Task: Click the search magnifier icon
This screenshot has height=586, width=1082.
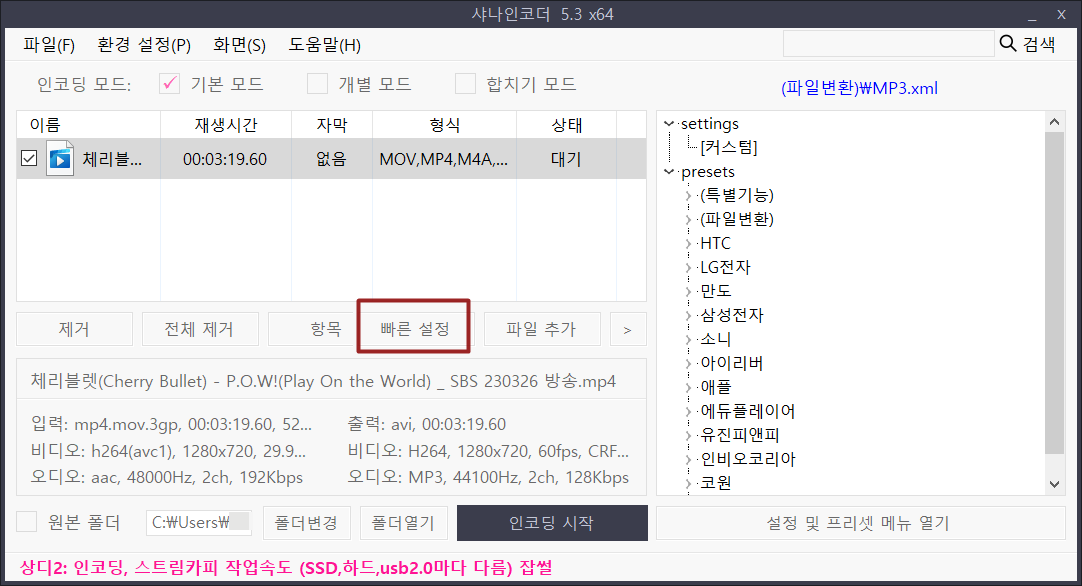Action: 1007,44
